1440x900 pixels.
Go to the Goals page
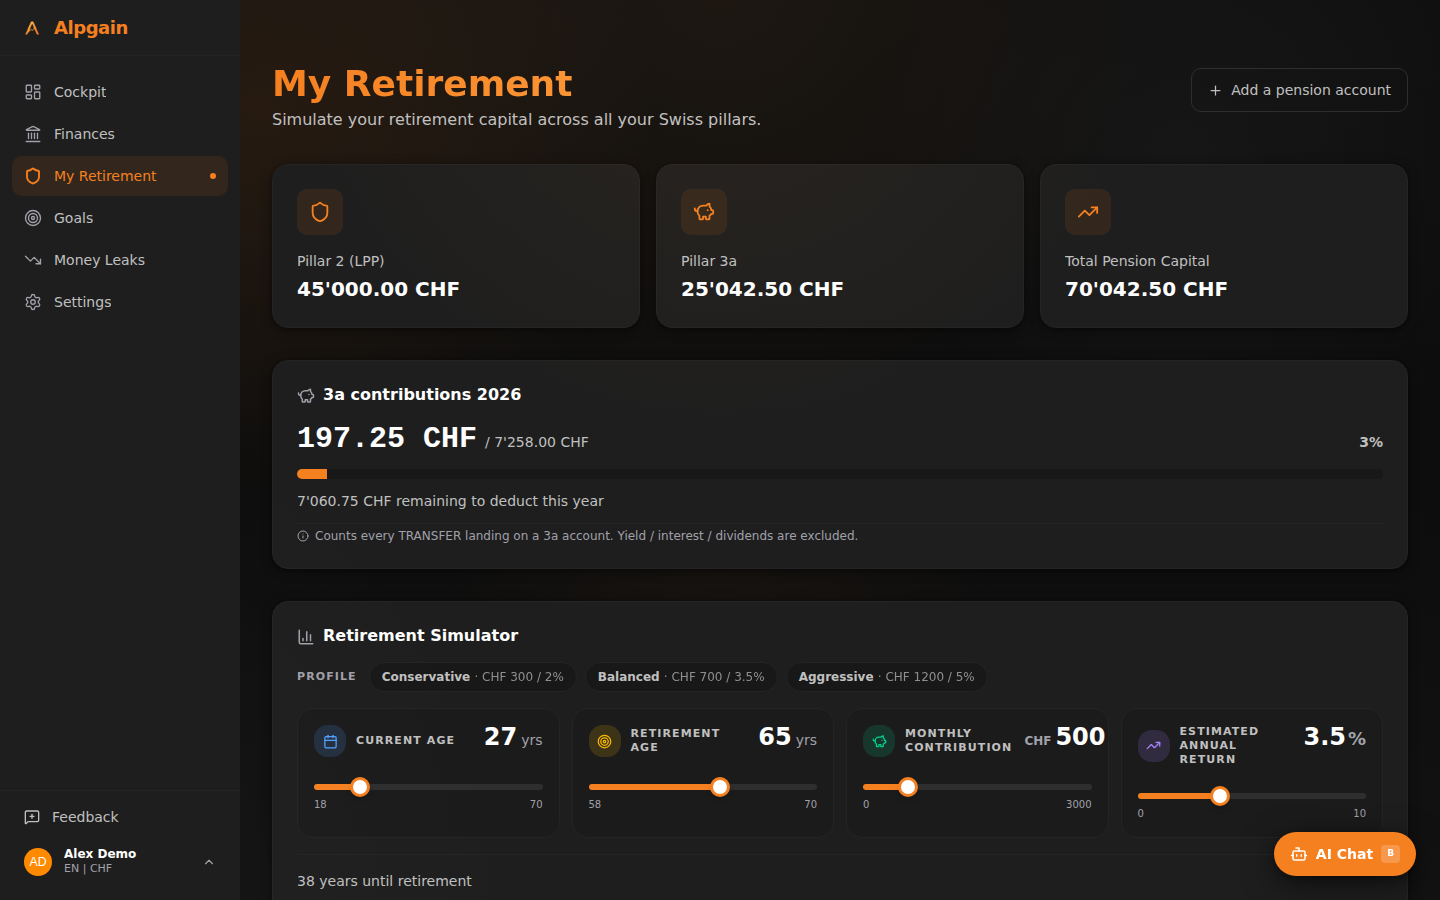(120, 218)
